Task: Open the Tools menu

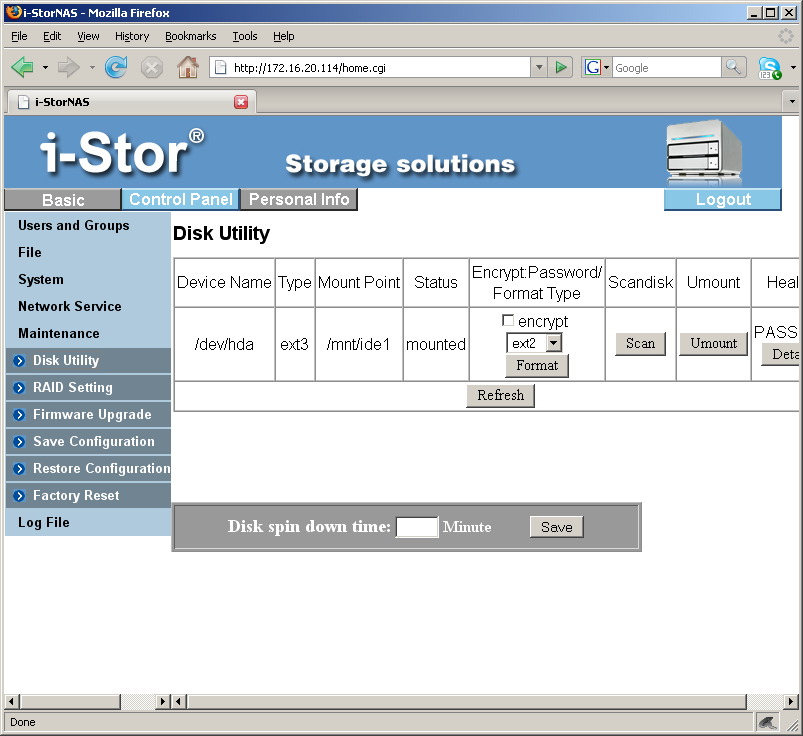Action: pyautogui.click(x=245, y=36)
